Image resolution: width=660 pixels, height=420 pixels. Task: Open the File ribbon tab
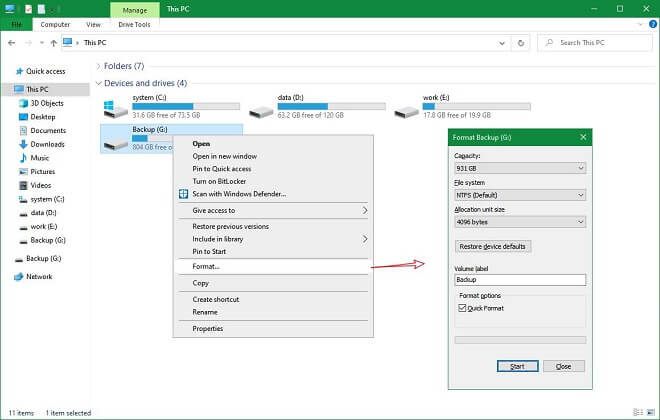[x=16, y=24]
